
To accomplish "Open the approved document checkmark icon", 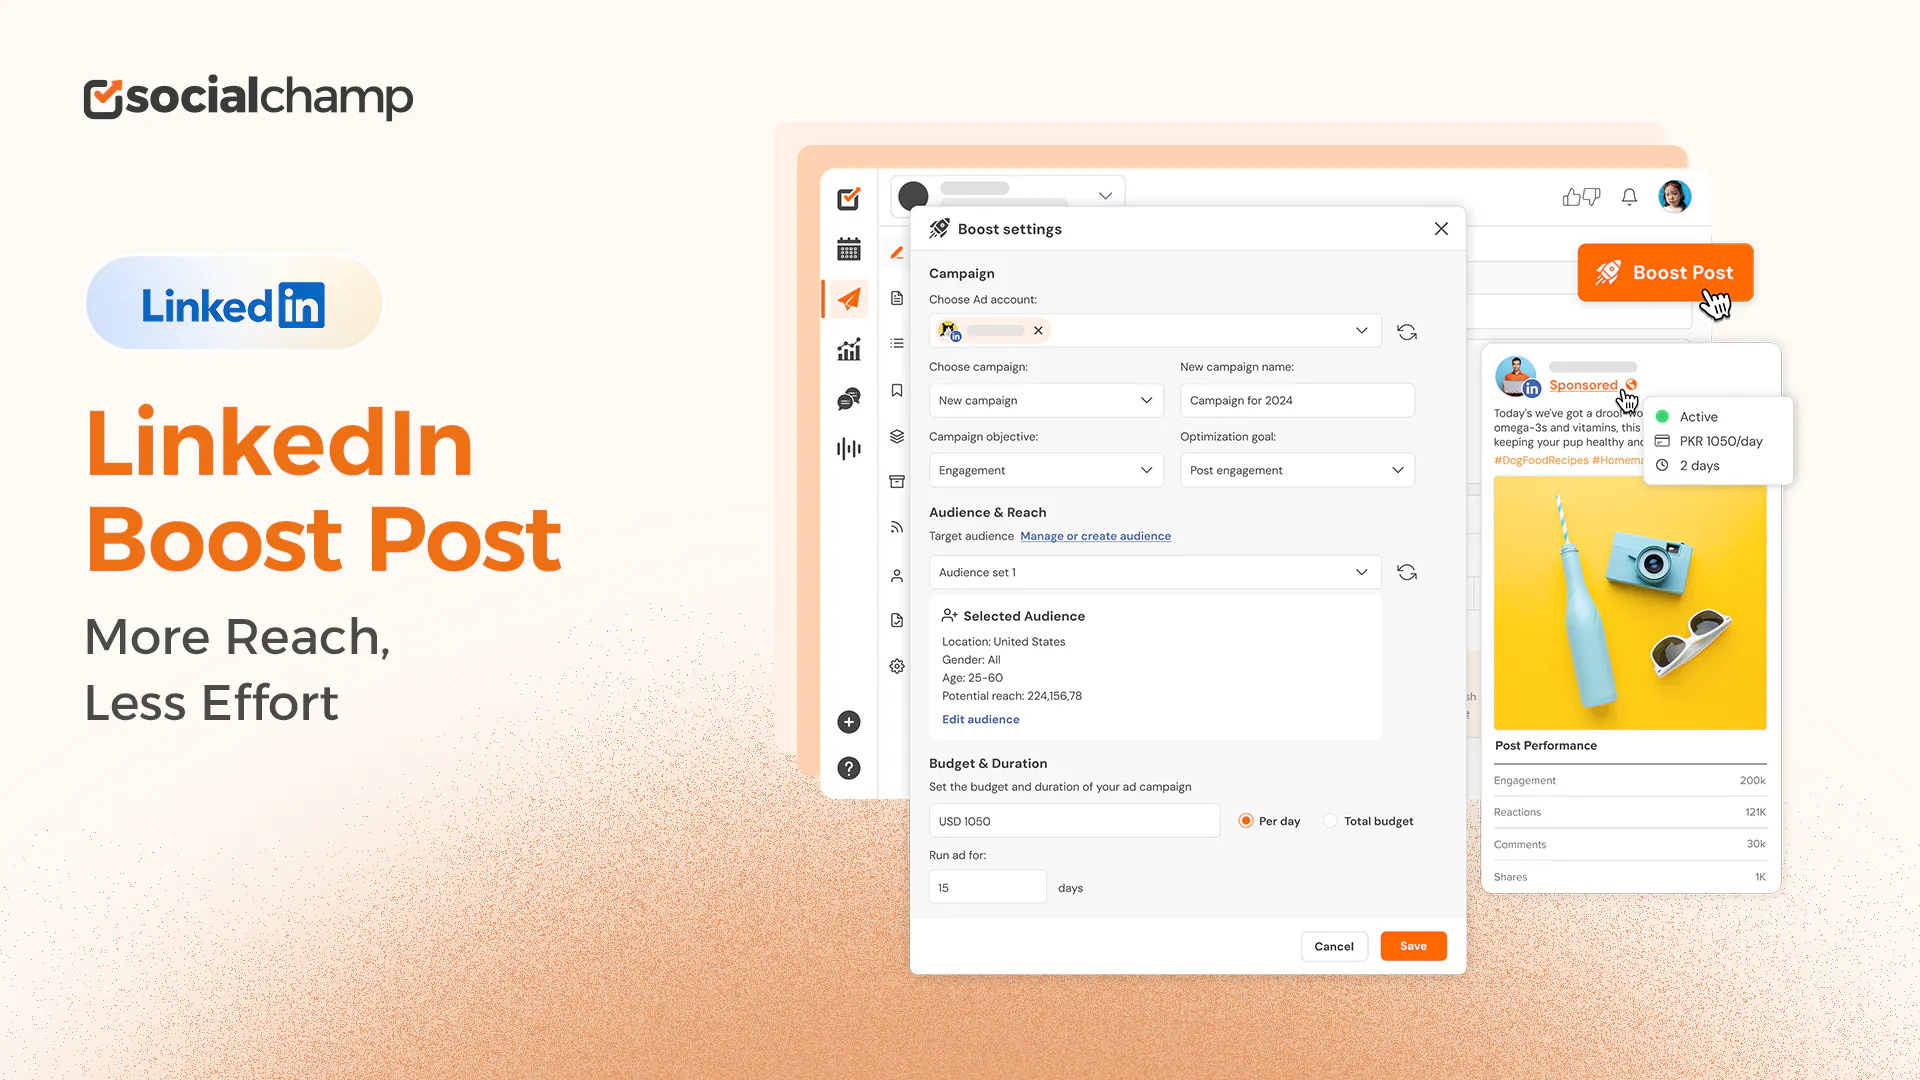I will [x=897, y=620].
